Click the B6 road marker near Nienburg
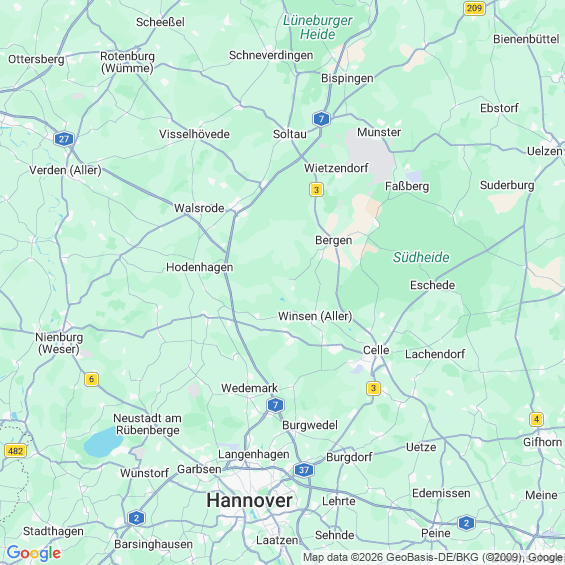The image size is (565, 565). coord(92,379)
